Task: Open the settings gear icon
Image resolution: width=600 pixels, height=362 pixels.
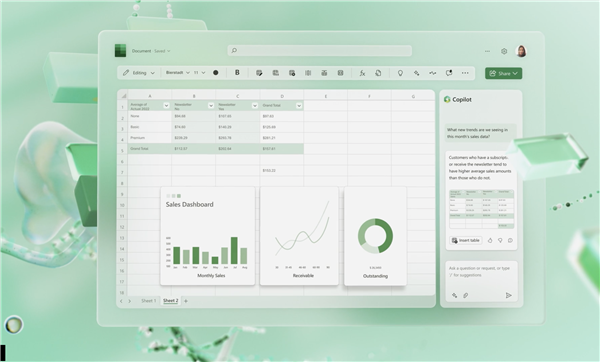Action: 504,51
